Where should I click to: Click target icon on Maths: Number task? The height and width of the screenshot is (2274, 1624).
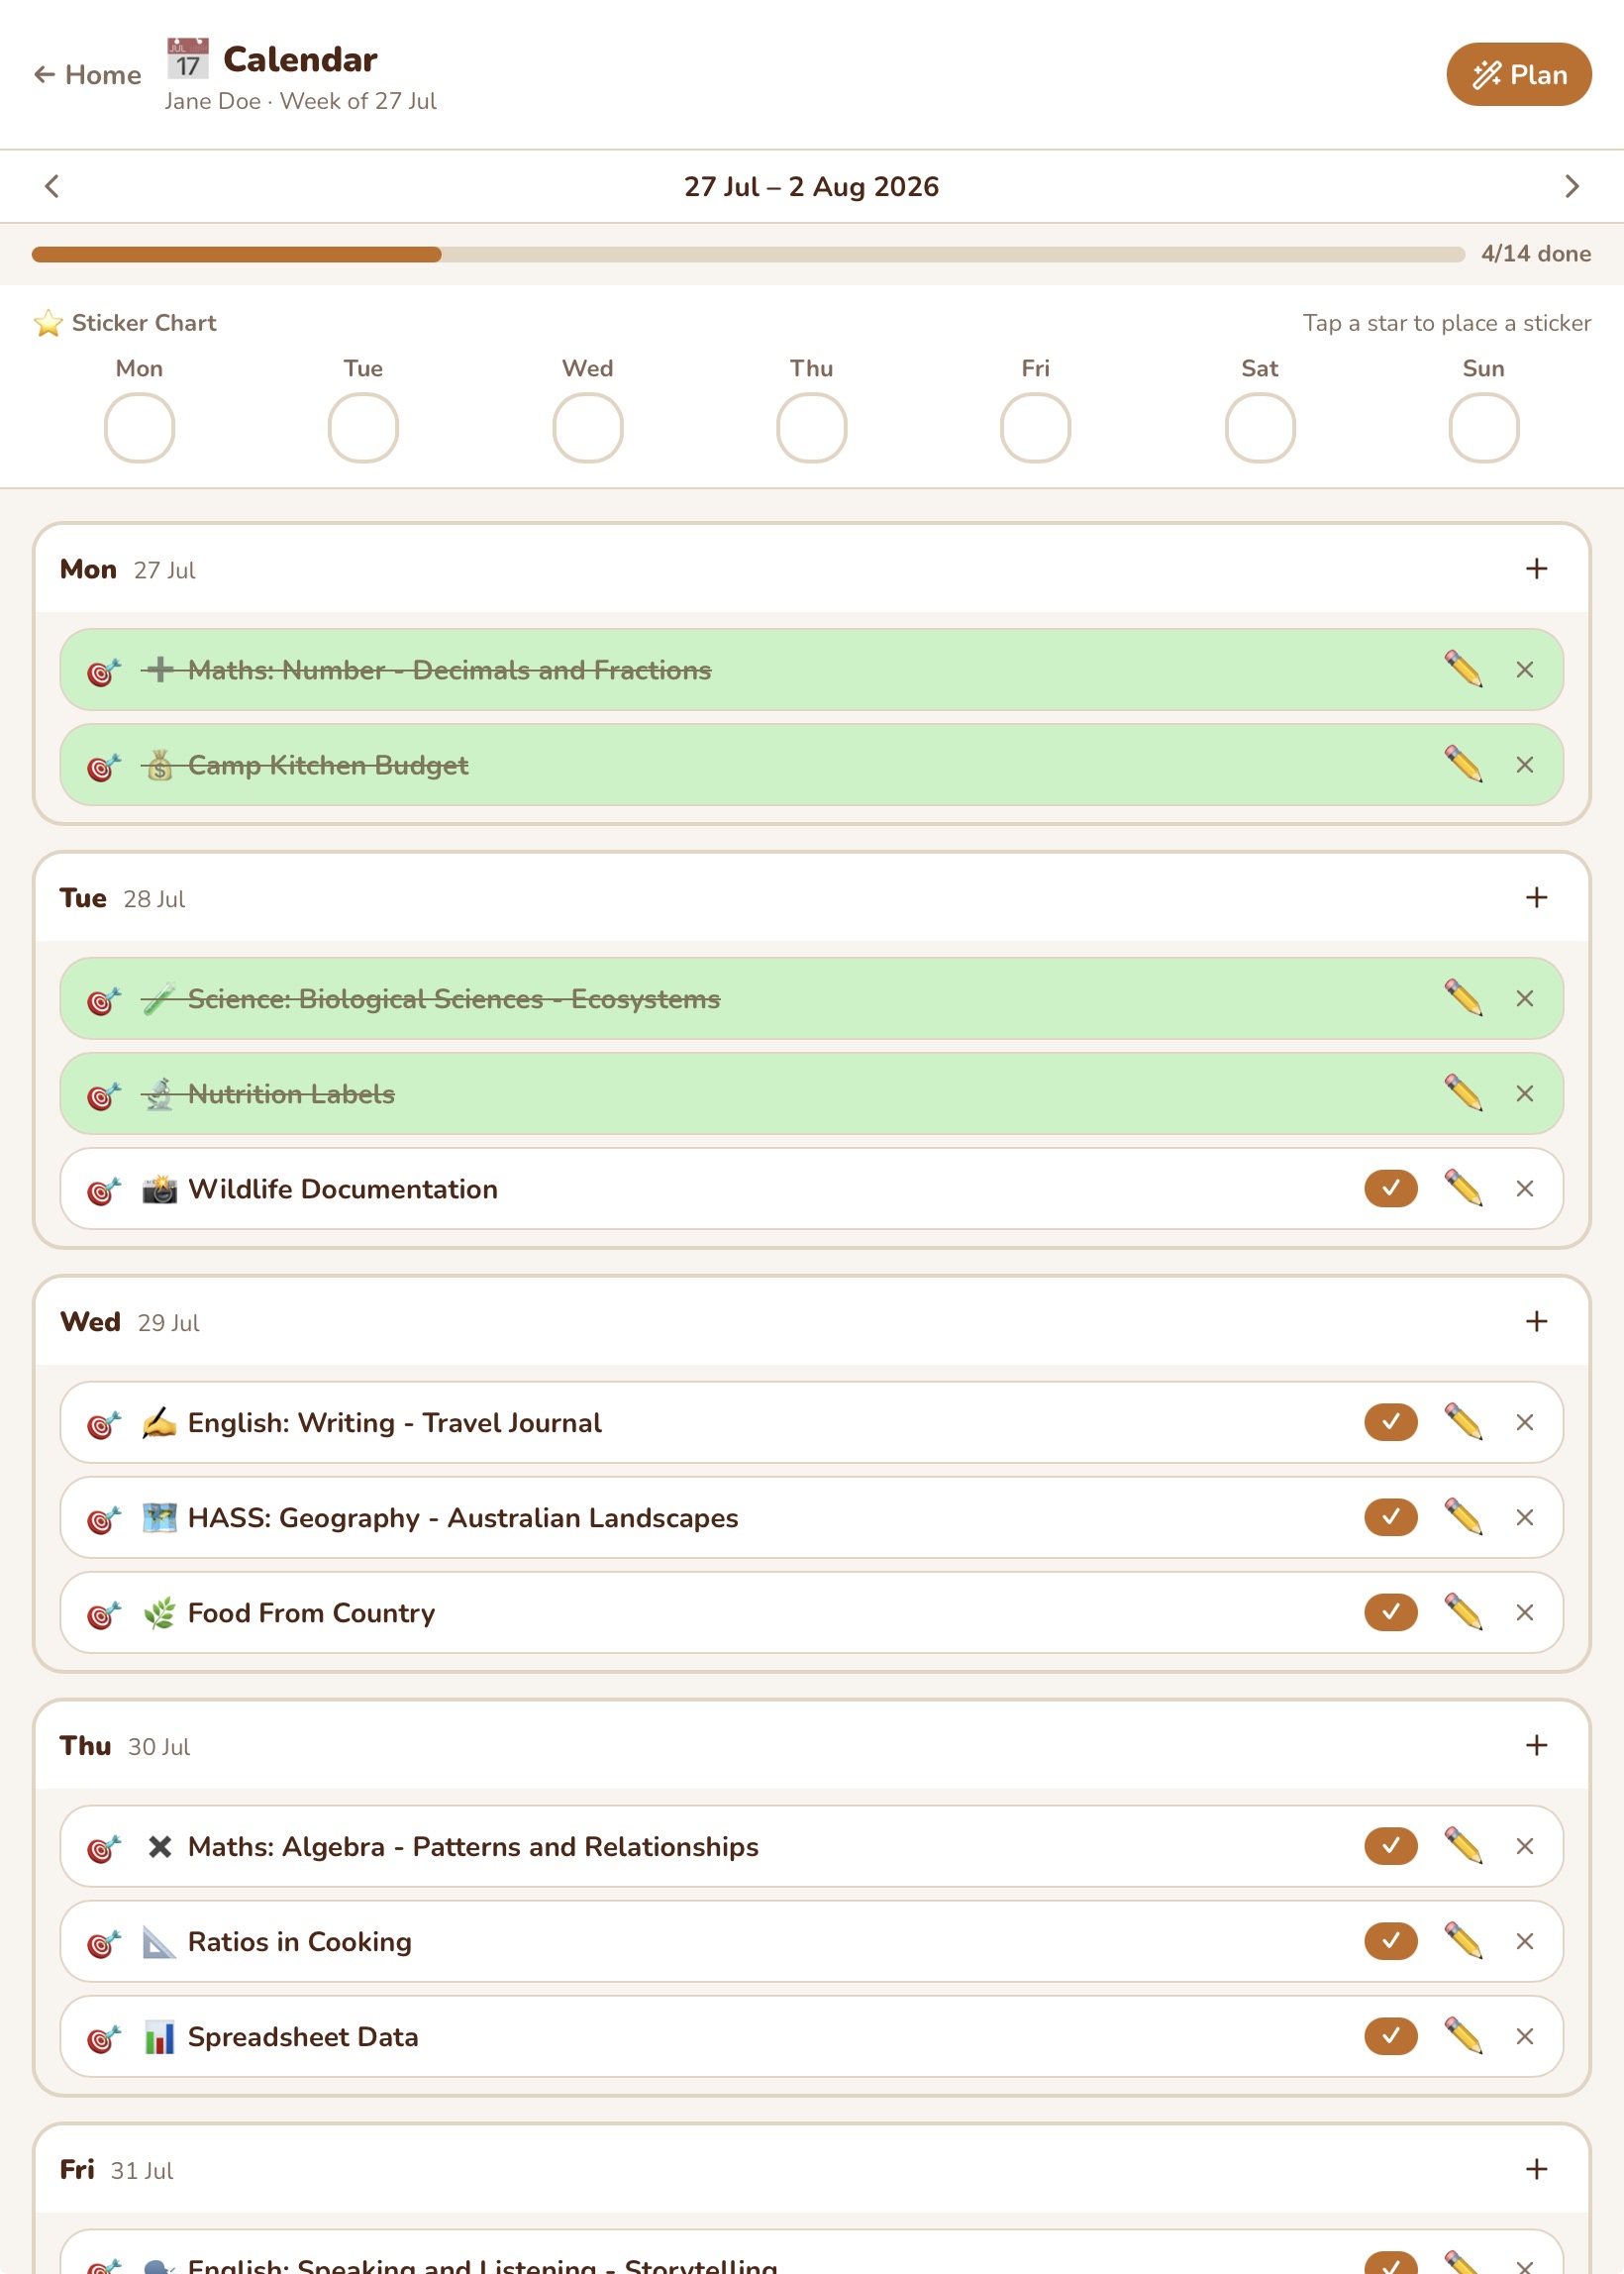[x=104, y=671]
